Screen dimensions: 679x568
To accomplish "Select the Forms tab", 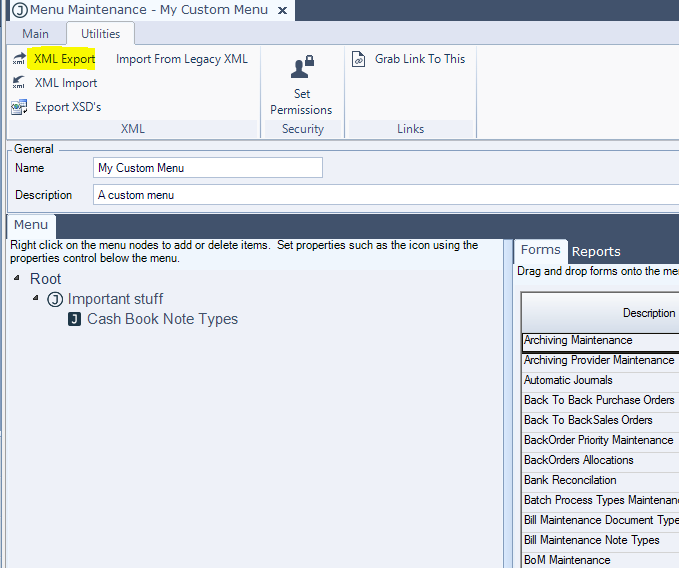I will point(540,250).
